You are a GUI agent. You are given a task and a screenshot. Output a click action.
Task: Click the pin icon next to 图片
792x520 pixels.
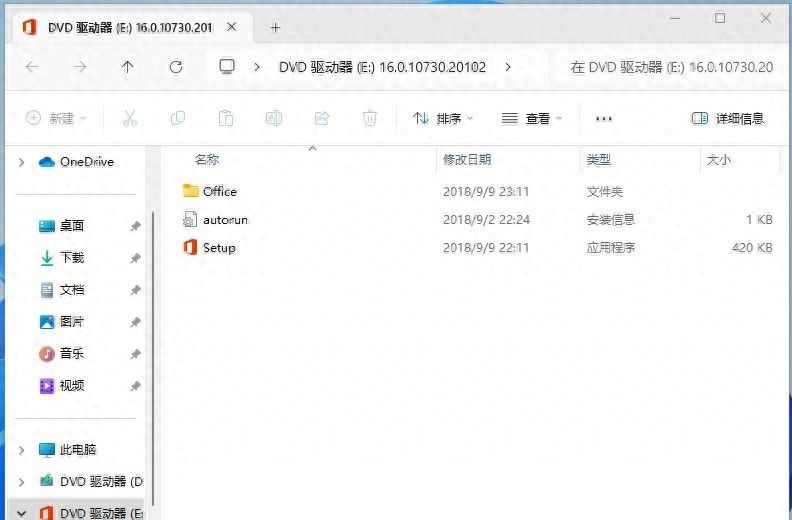tap(135, 322)
